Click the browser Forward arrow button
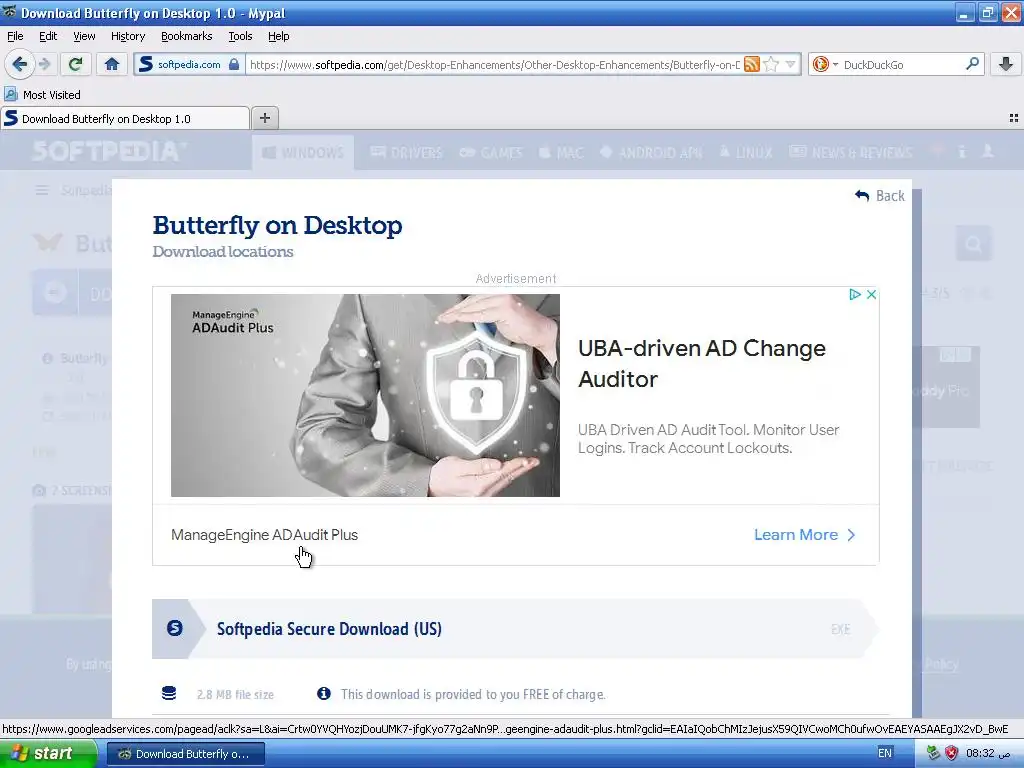Viewport: 1024px width, 768px height. (44, 64)
